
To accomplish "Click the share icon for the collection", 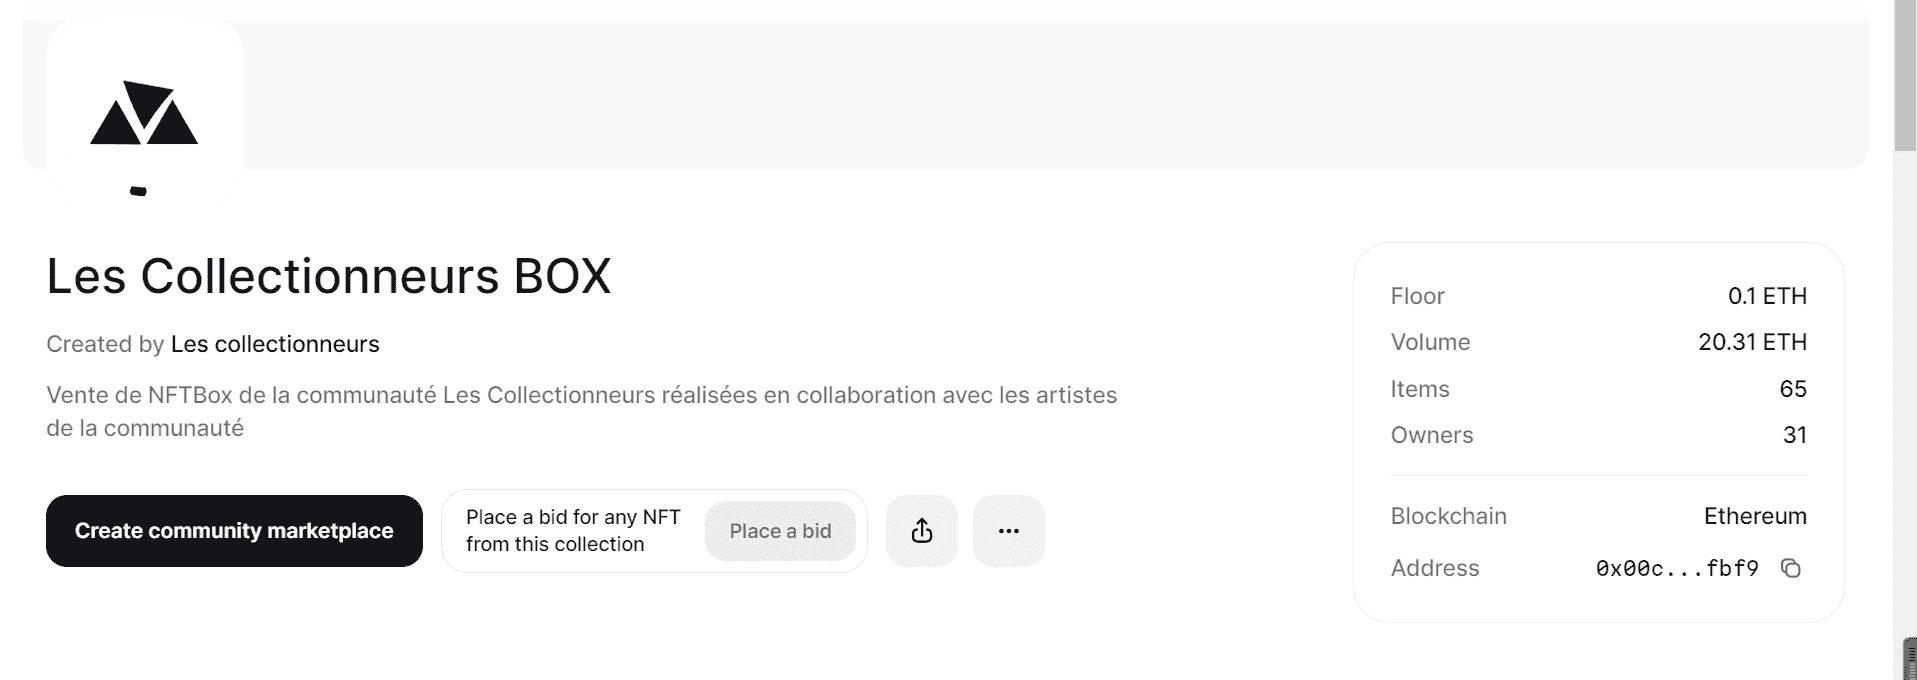I will [920, 530].
